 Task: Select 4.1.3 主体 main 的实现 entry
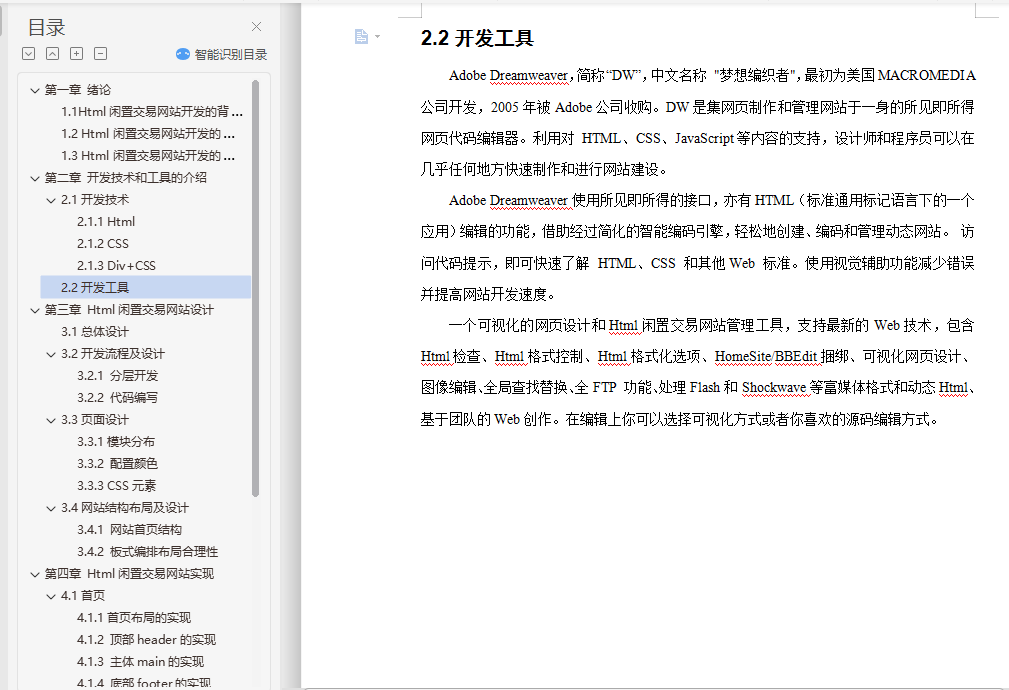(140, 661)
